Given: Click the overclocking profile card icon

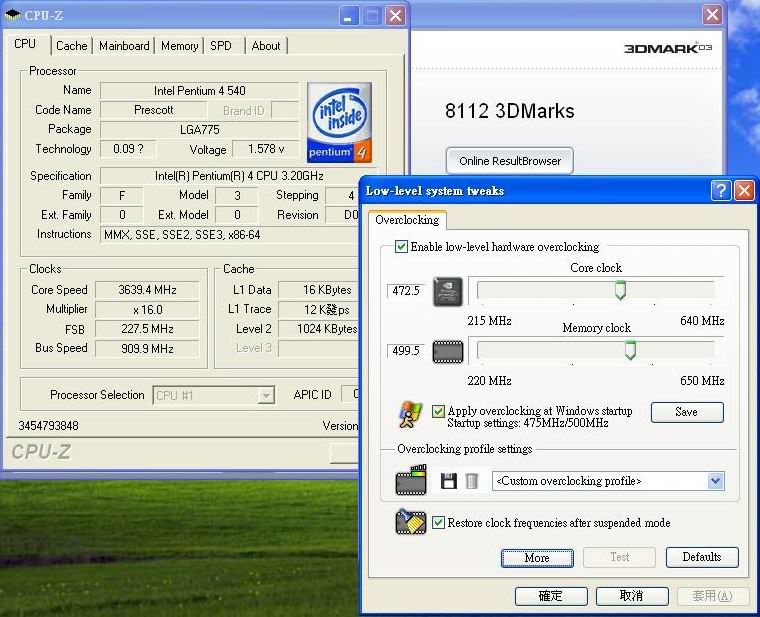Looking at the screenshot, I should click(411, 480).
